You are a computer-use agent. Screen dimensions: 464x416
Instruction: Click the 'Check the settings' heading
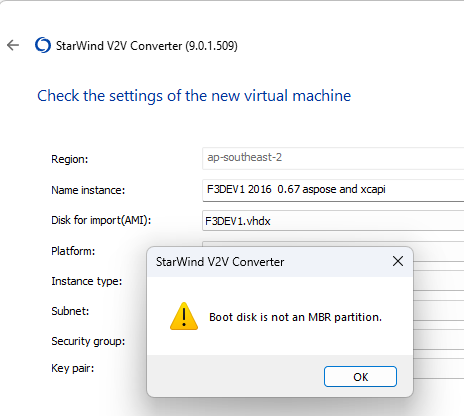pos(194,96)
